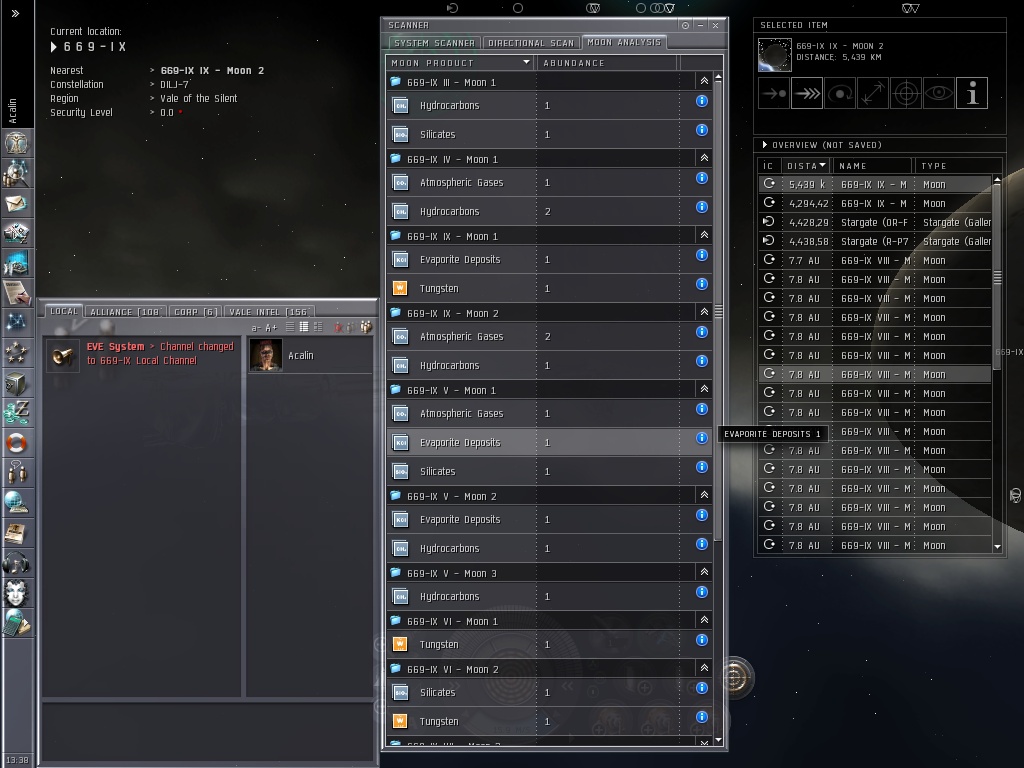1024x768 pixels.
Task: Open the Vale Intel chat tab
Action: tap(268, 312)
